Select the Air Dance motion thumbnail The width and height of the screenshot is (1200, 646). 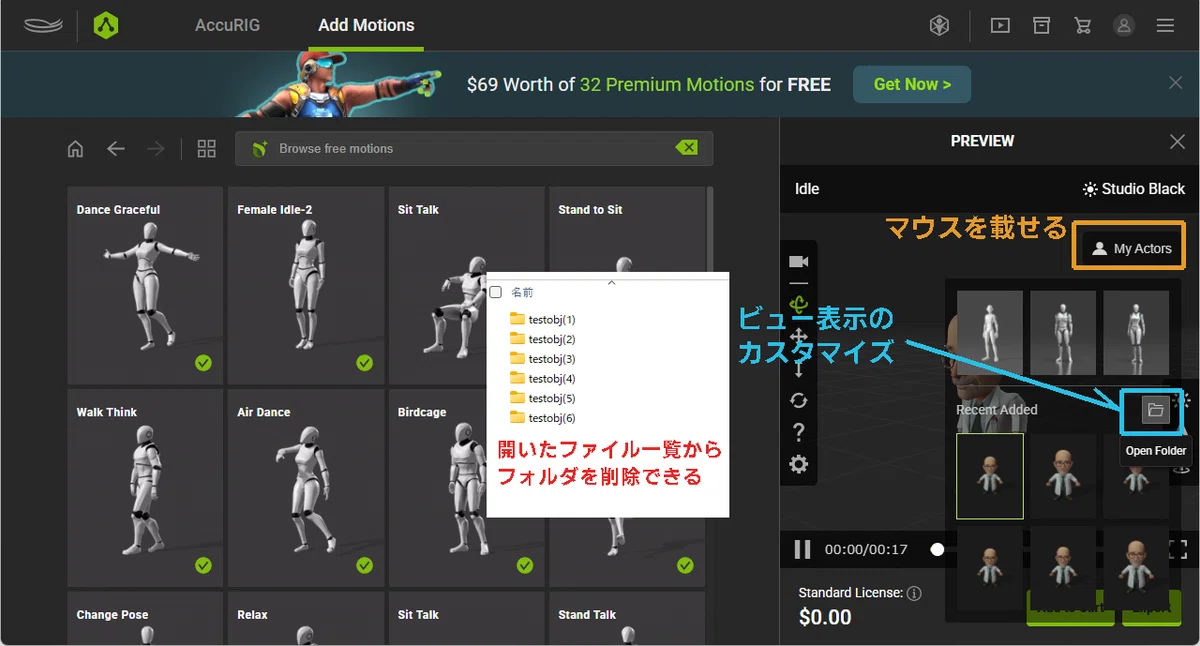click(x=306, y=488)
